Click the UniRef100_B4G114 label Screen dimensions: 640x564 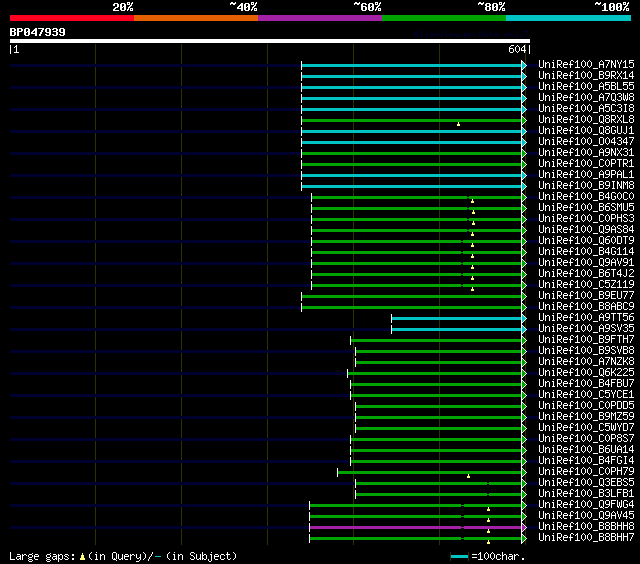coord(586,252)
